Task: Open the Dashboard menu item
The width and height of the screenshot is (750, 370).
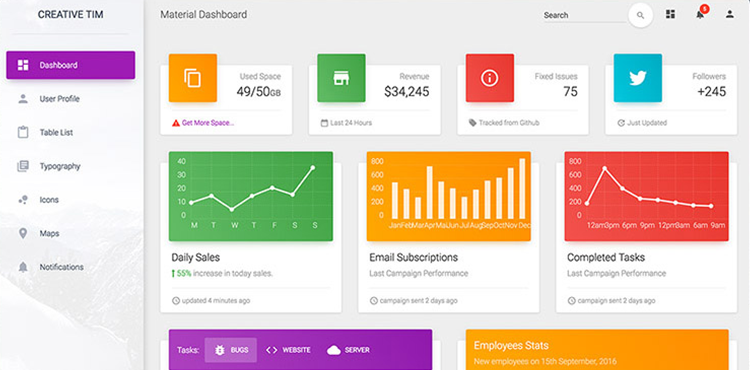Action: pos(71,65)
